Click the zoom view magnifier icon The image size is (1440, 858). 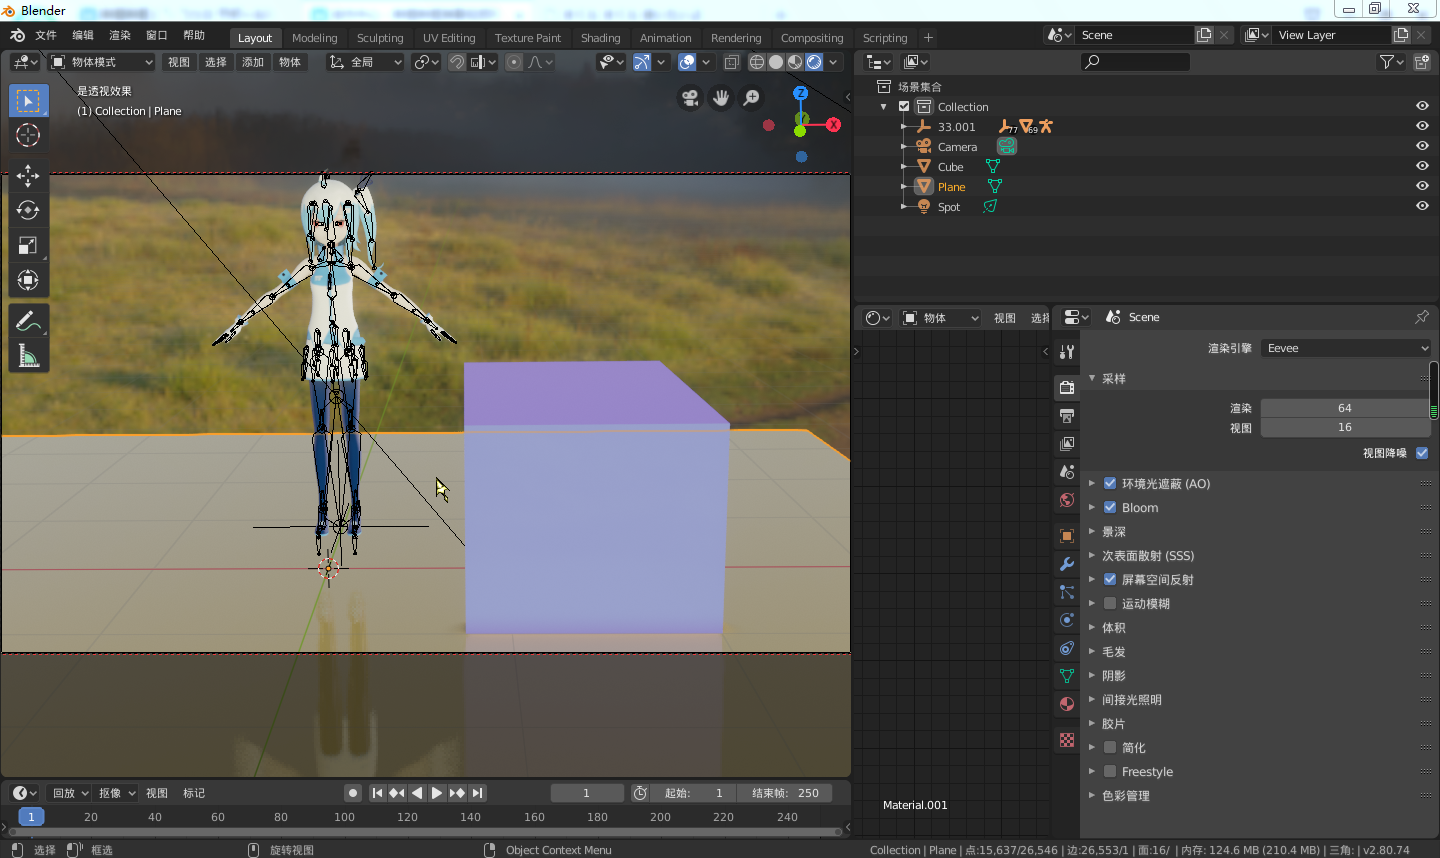[x=751, y=98]
